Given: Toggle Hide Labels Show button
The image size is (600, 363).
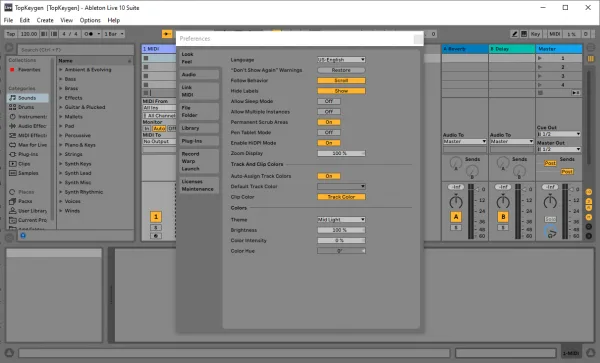Looking at the screenshot, I should [x=341, y=91].
